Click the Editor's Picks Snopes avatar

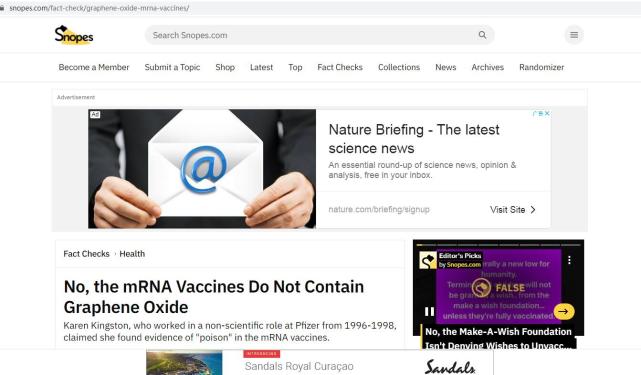428,260
